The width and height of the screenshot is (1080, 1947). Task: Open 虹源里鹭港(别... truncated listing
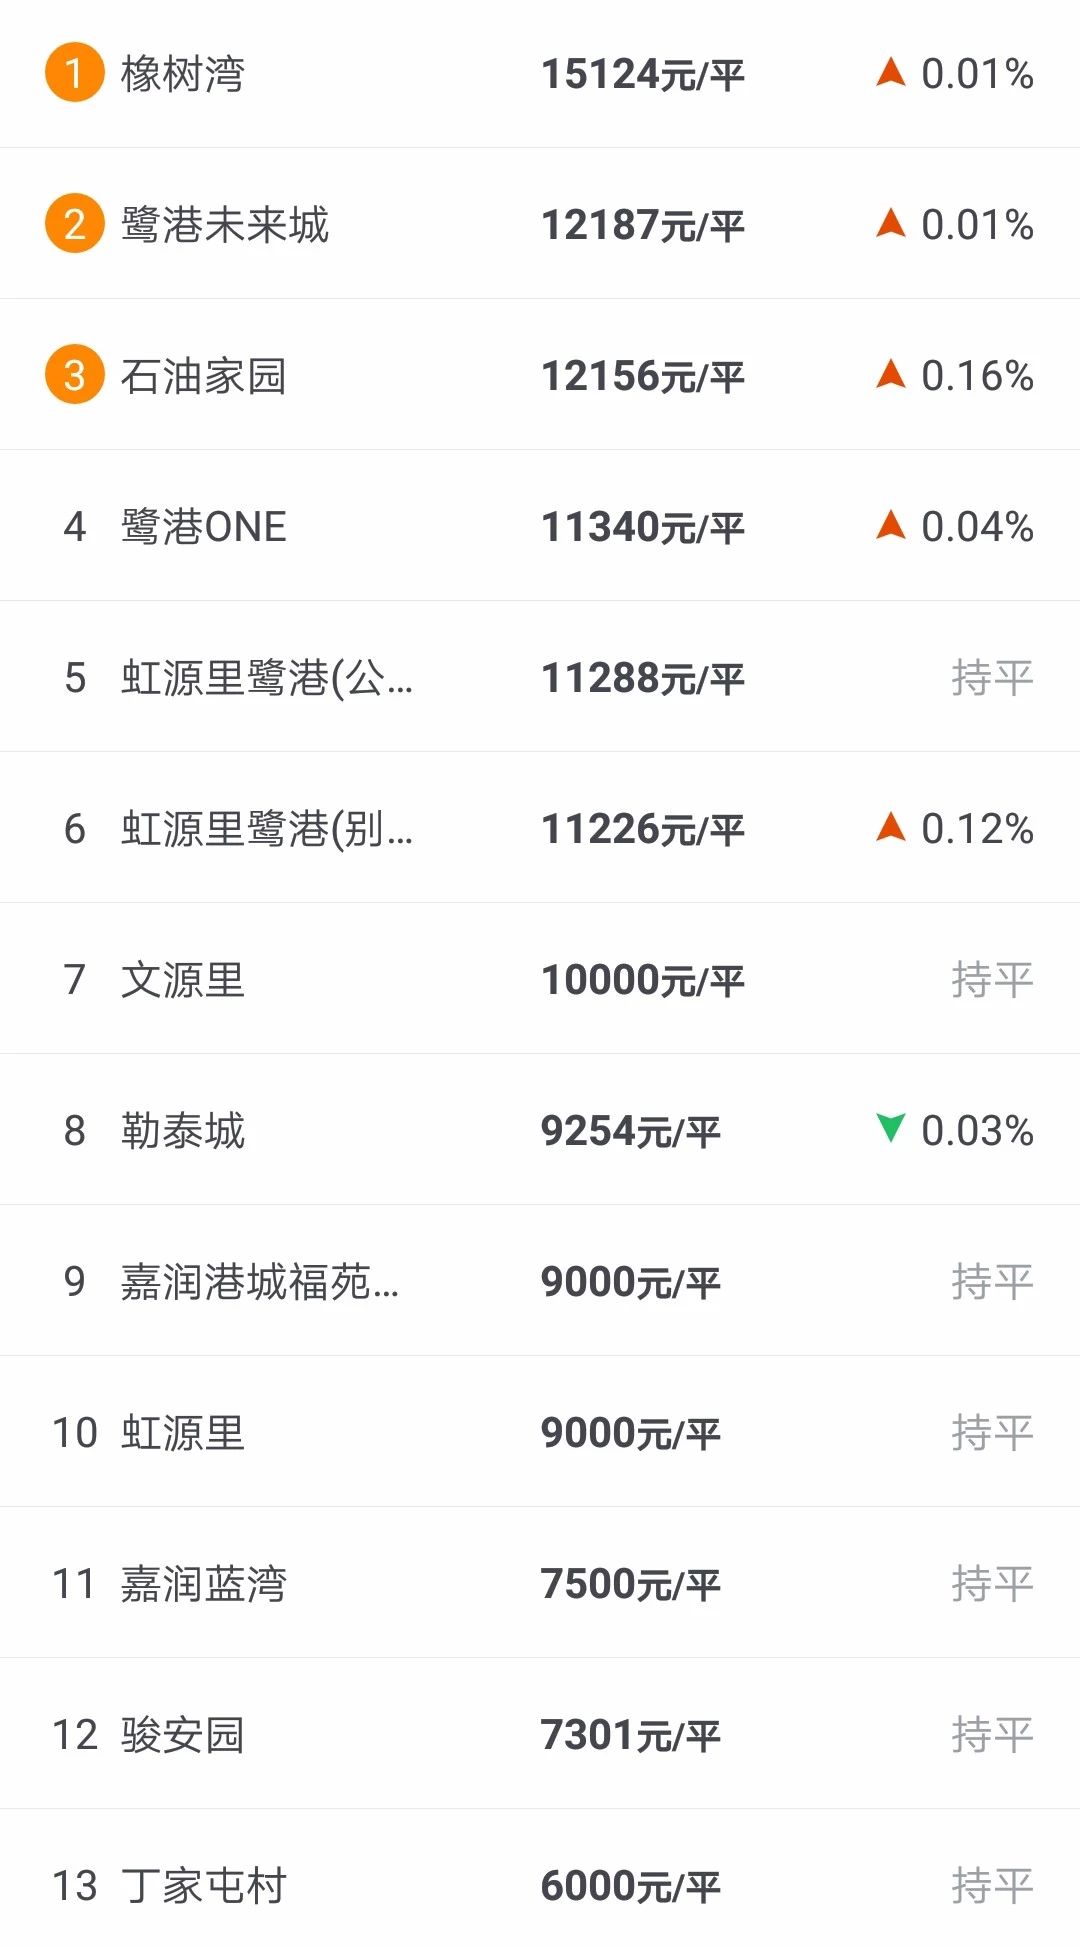tap(266, 829)
